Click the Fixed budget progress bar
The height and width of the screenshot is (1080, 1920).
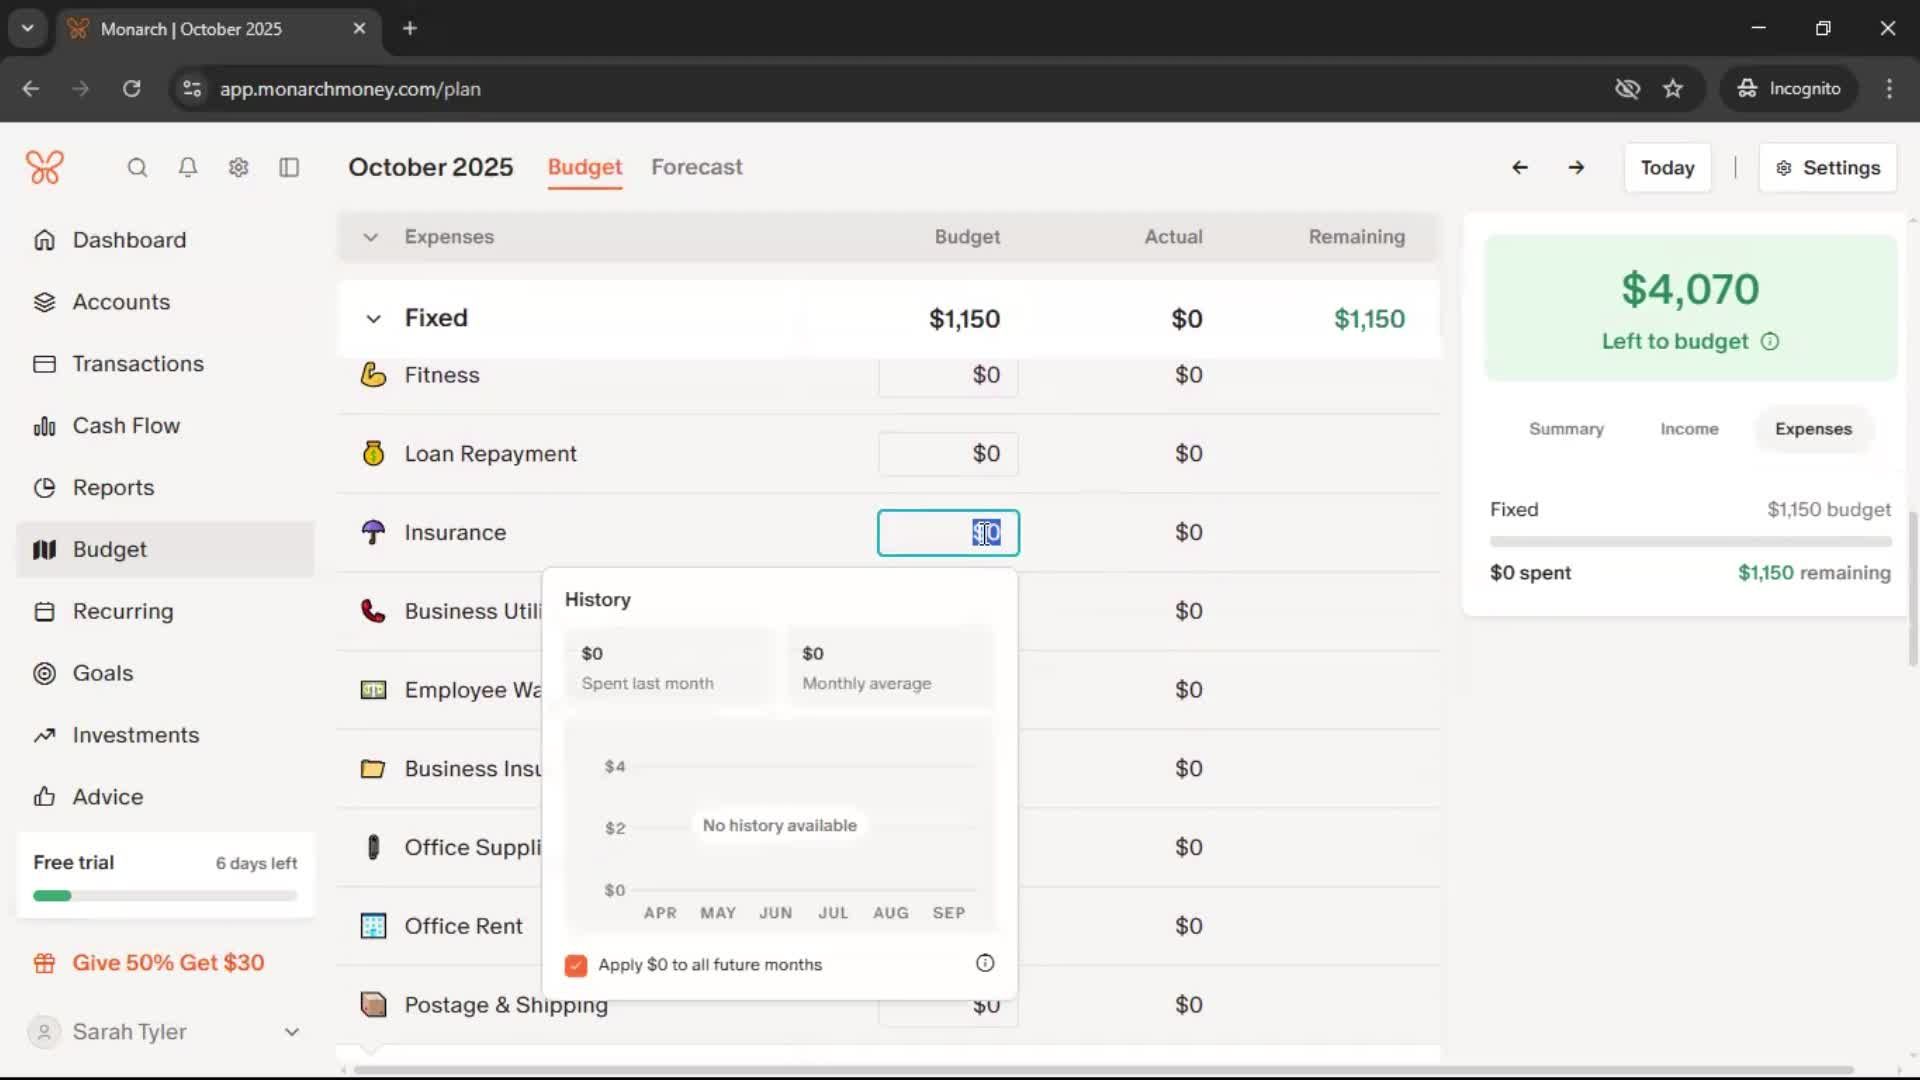coord(1690,541)
